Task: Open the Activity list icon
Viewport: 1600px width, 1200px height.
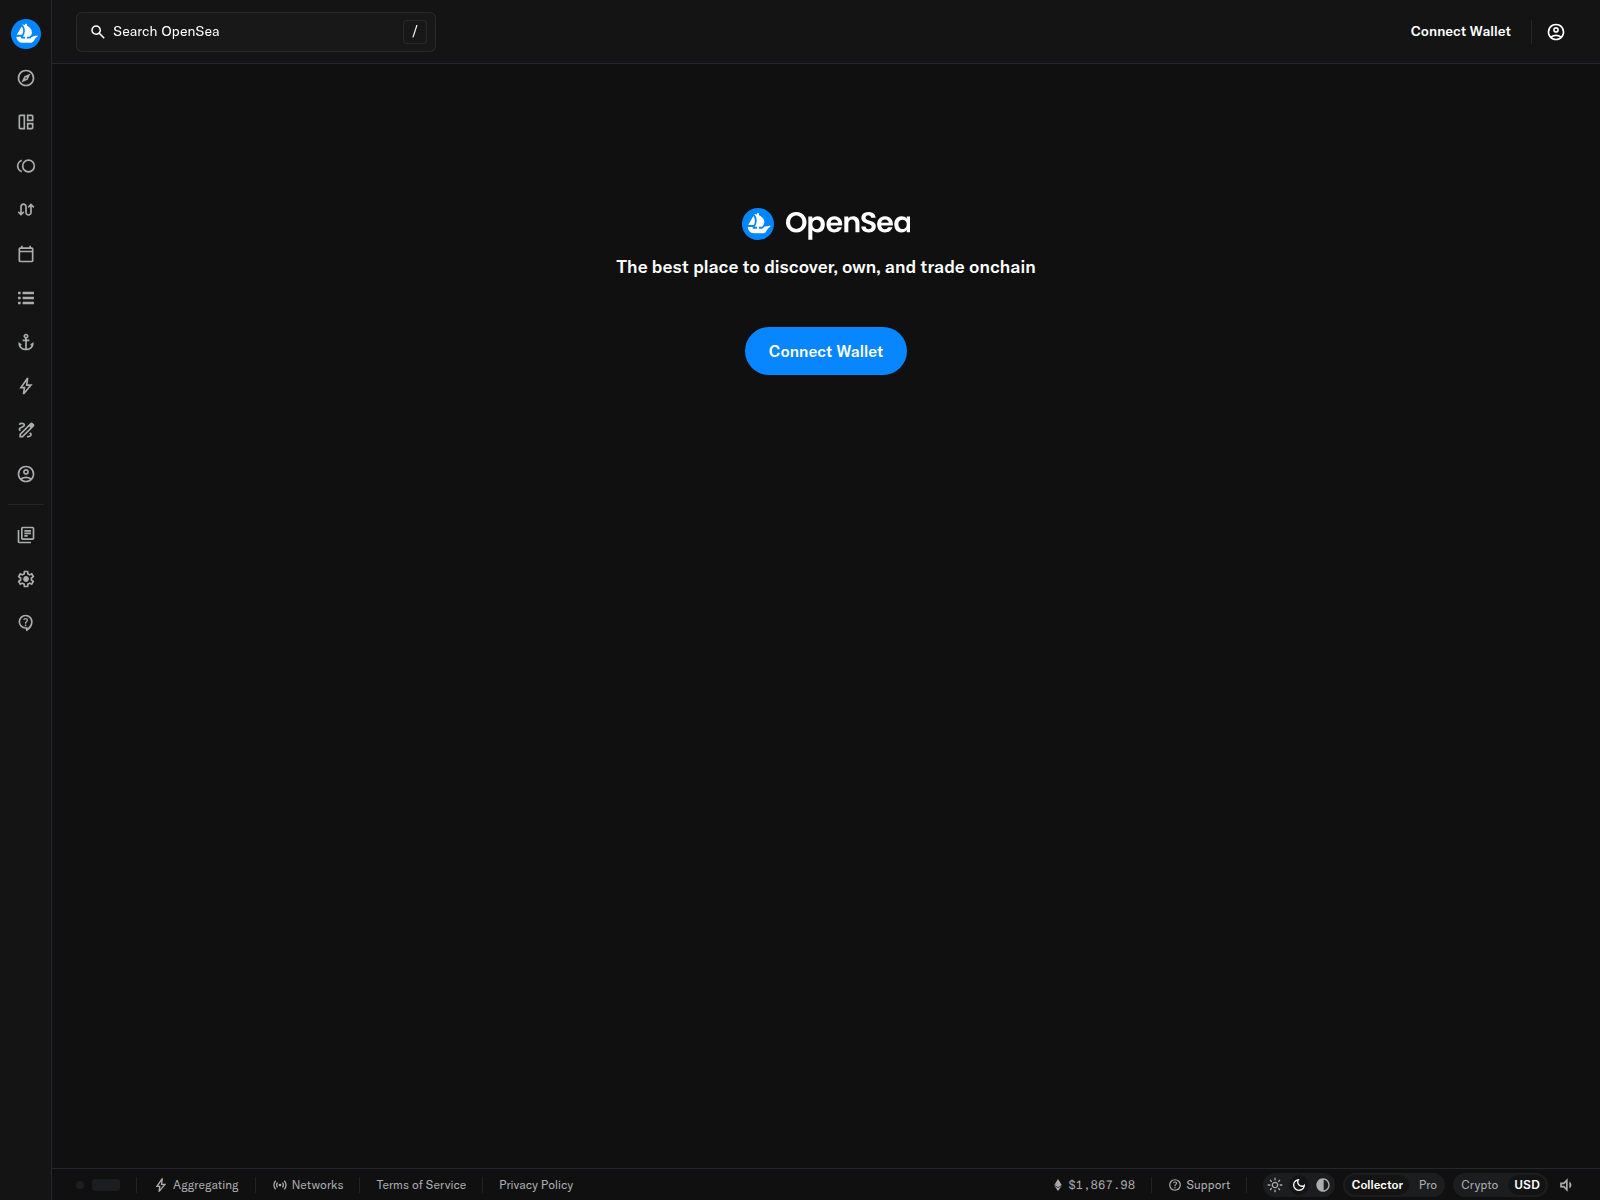Action: click(x=26, y=298)
